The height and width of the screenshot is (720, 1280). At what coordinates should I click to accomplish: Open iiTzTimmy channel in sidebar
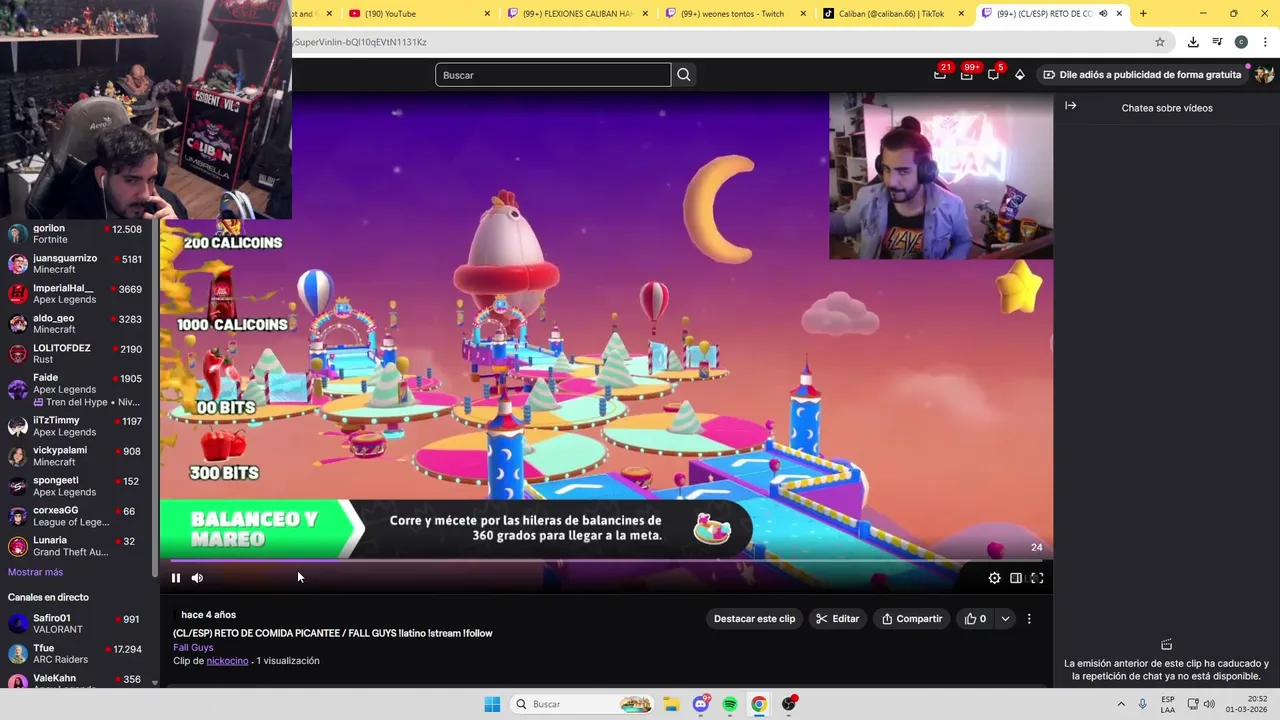tap(75, 426)
